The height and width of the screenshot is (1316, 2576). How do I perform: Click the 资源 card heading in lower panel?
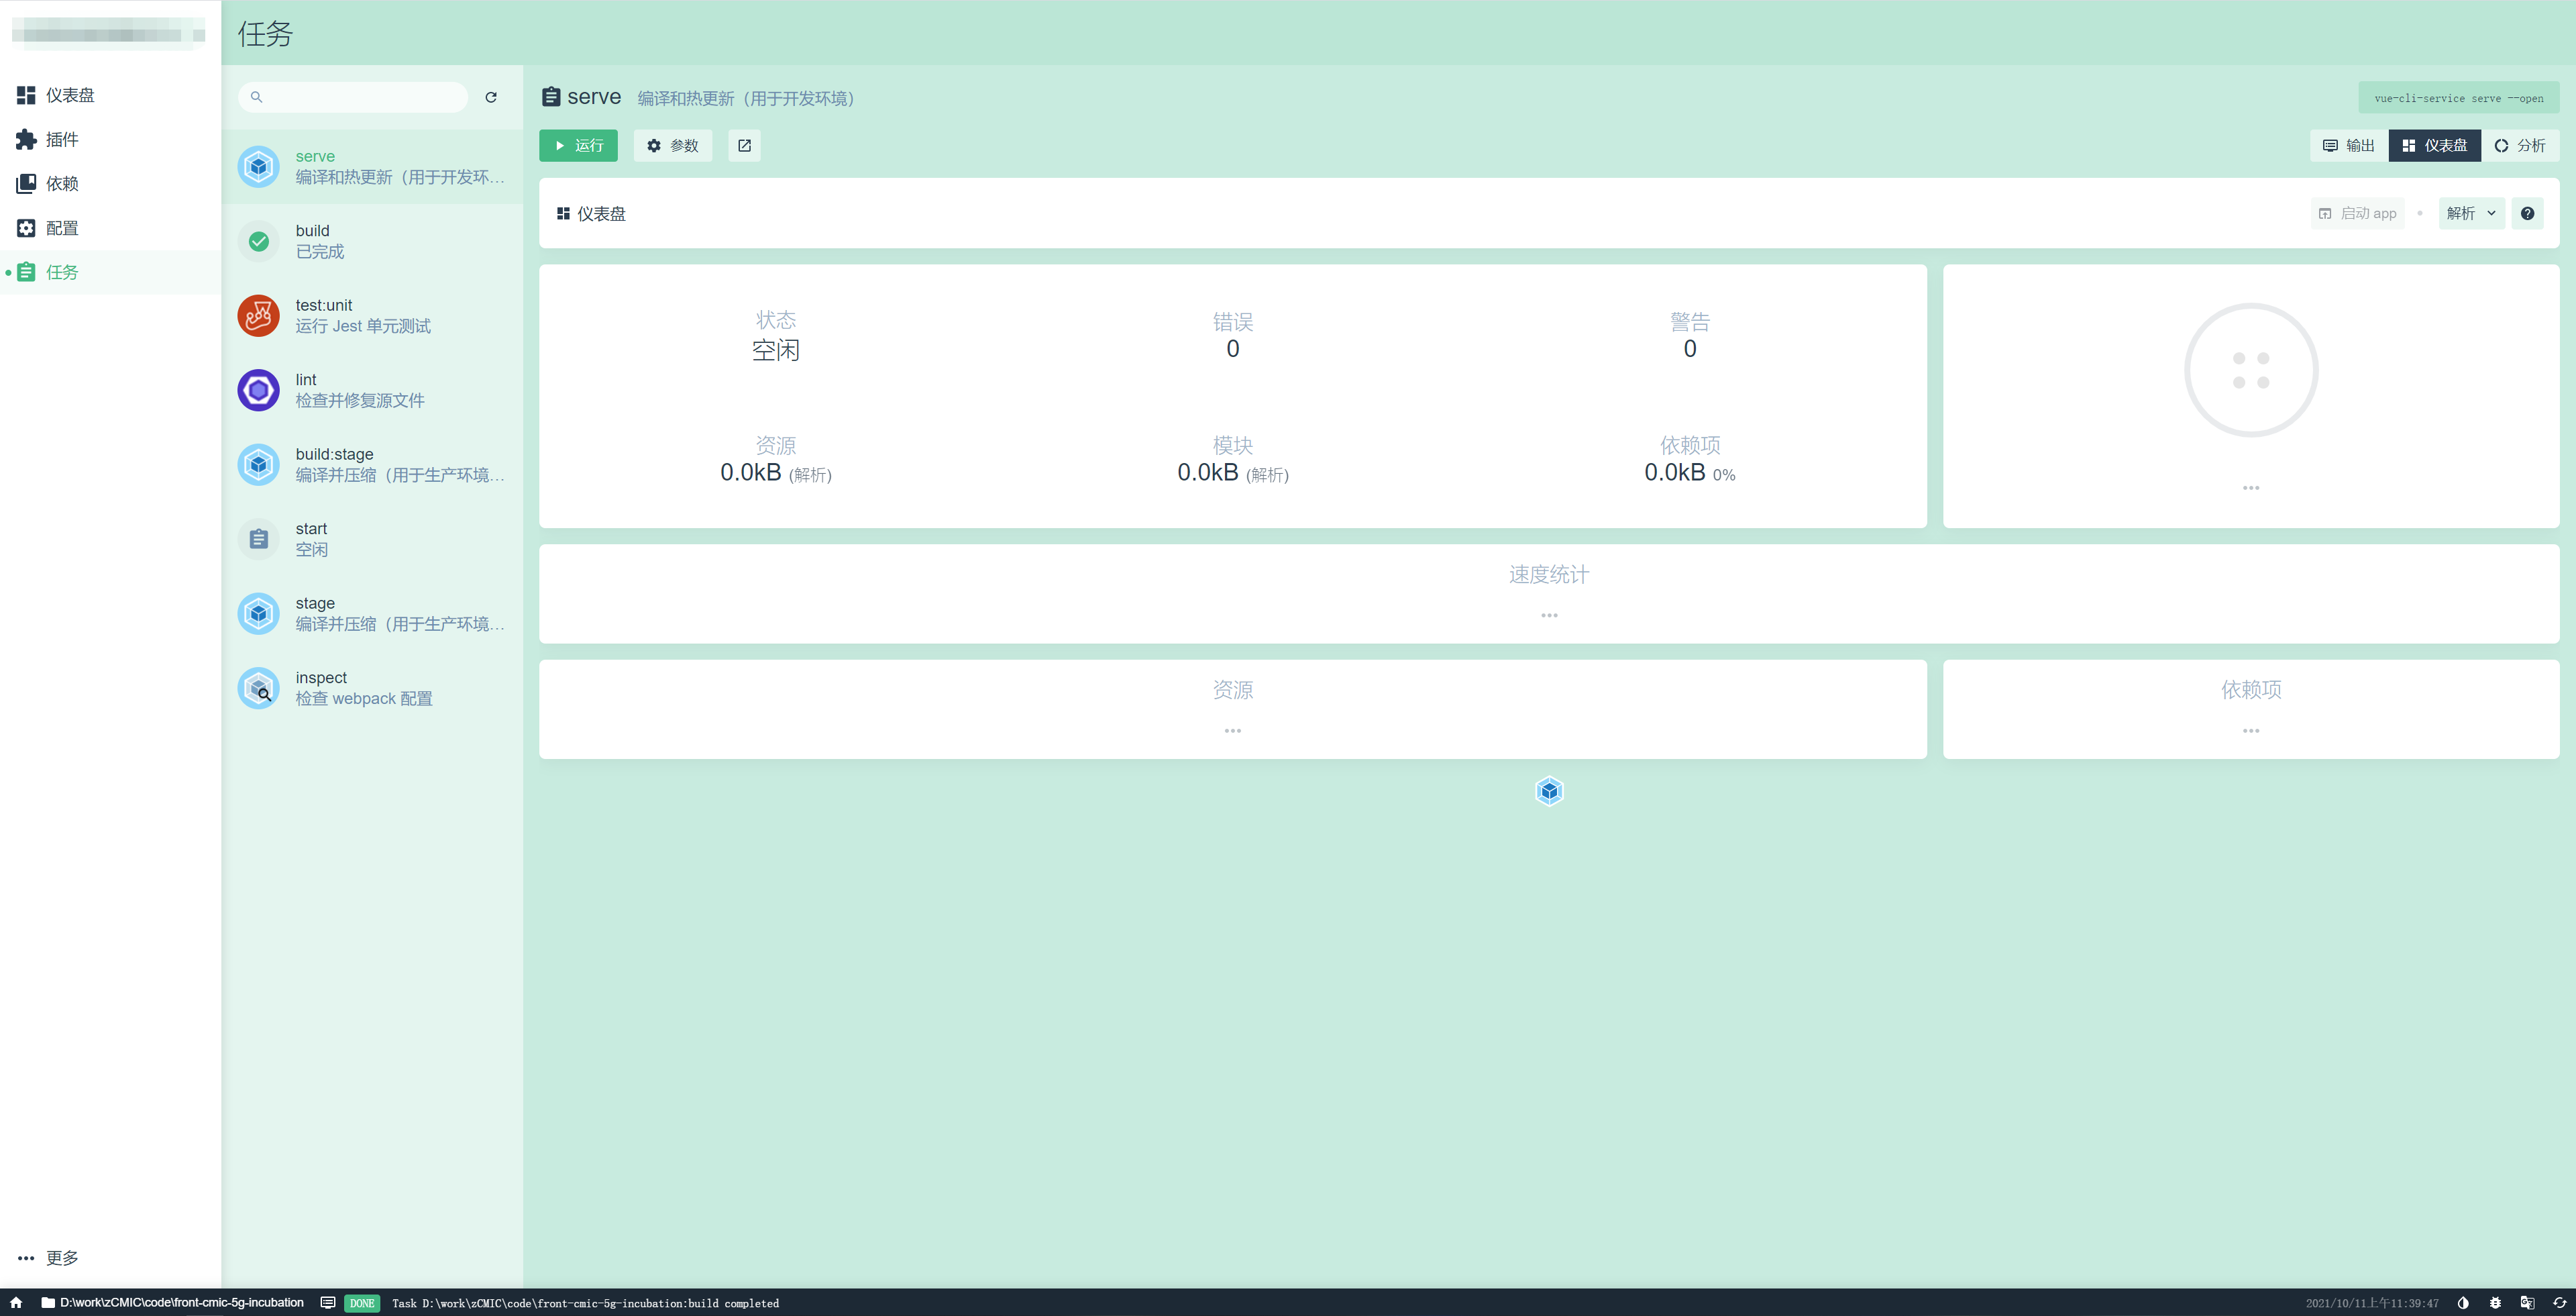1233,689
